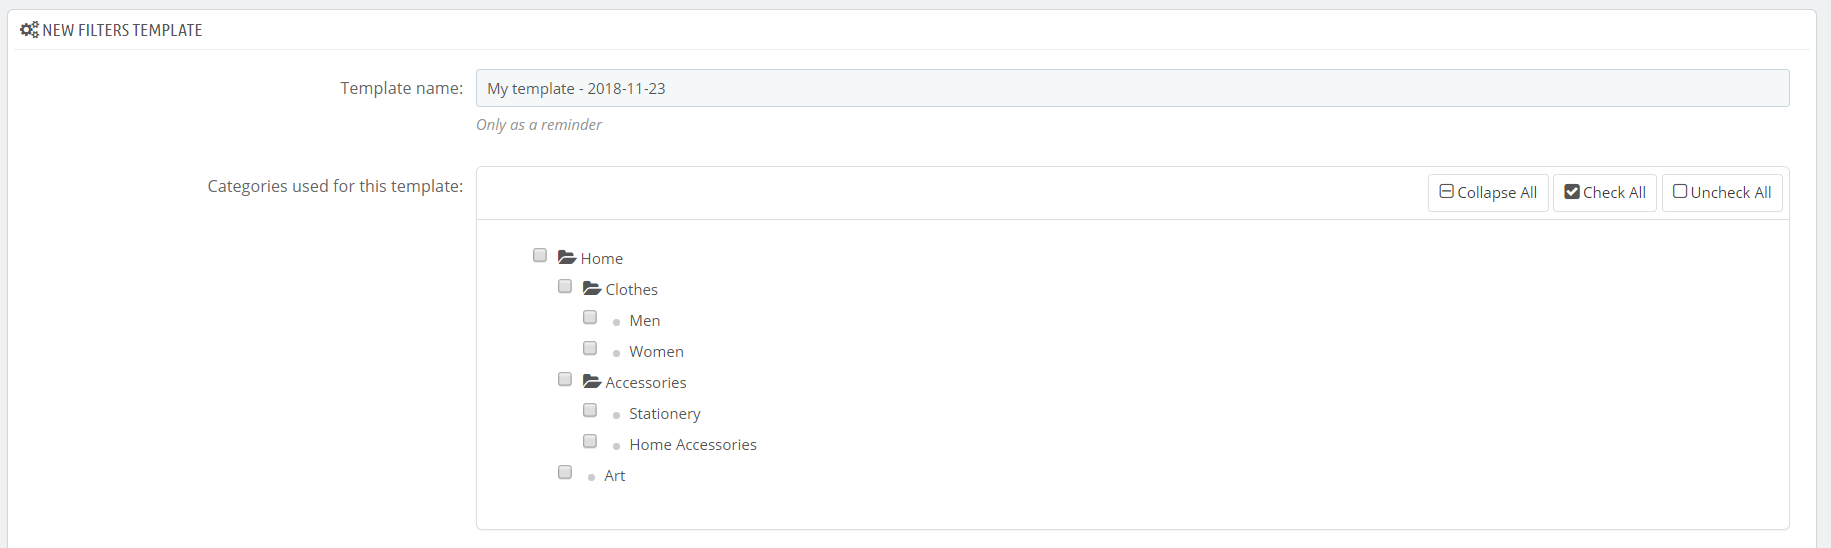Click the Check All button
This screenshot has width=1831, height=548.
(x=1605, y=192)
